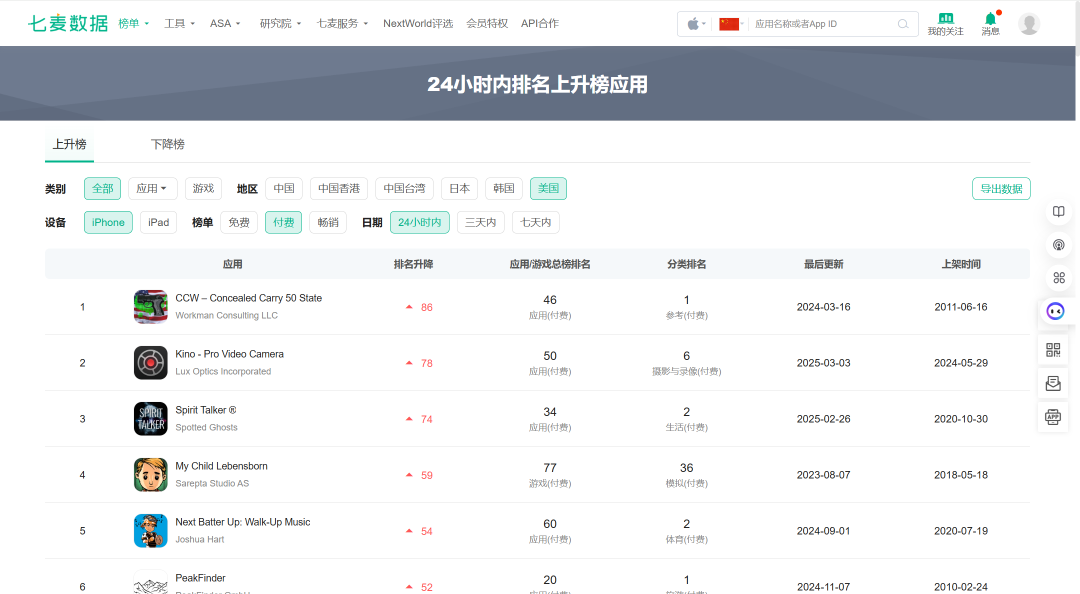Open Spirit Talker ® app link
Viewport: 1080px width, 594px height.
(206, 409)
